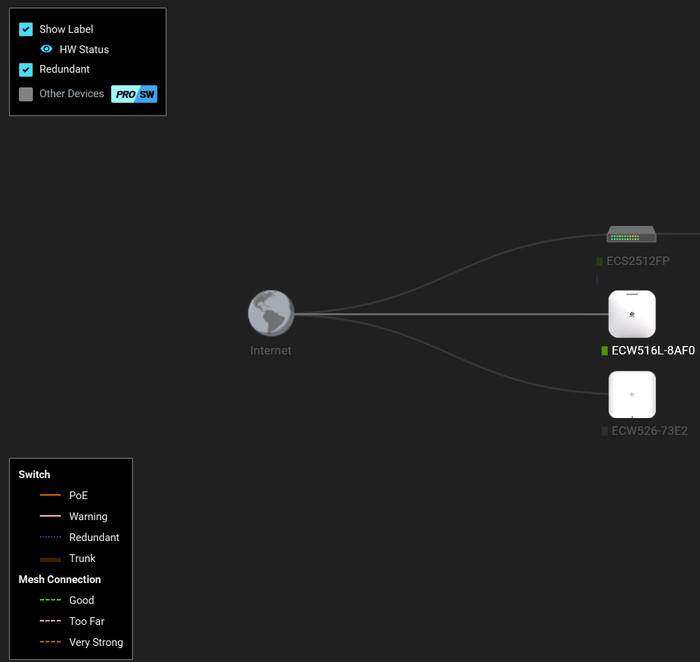
Task: Click the ECS2512FP device label
Action: [638, 261]
